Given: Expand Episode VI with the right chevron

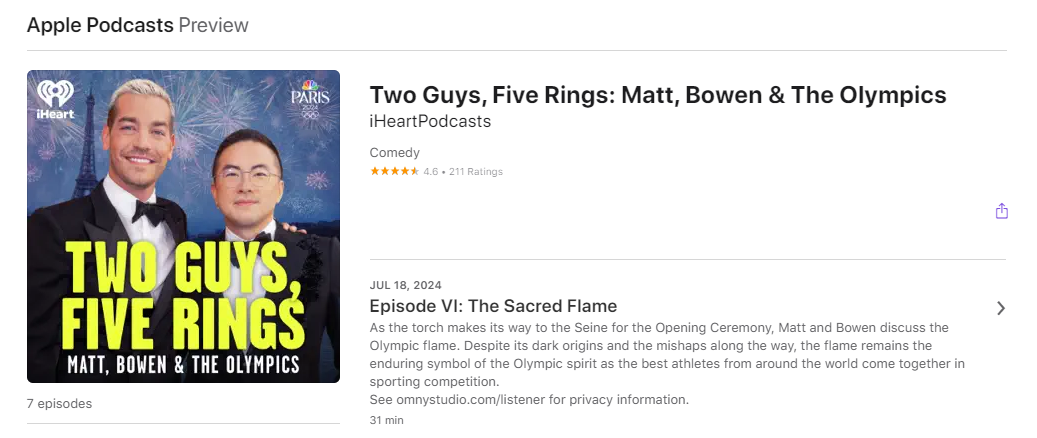Looking at the screenshot, I should (x=1001, y=308).
